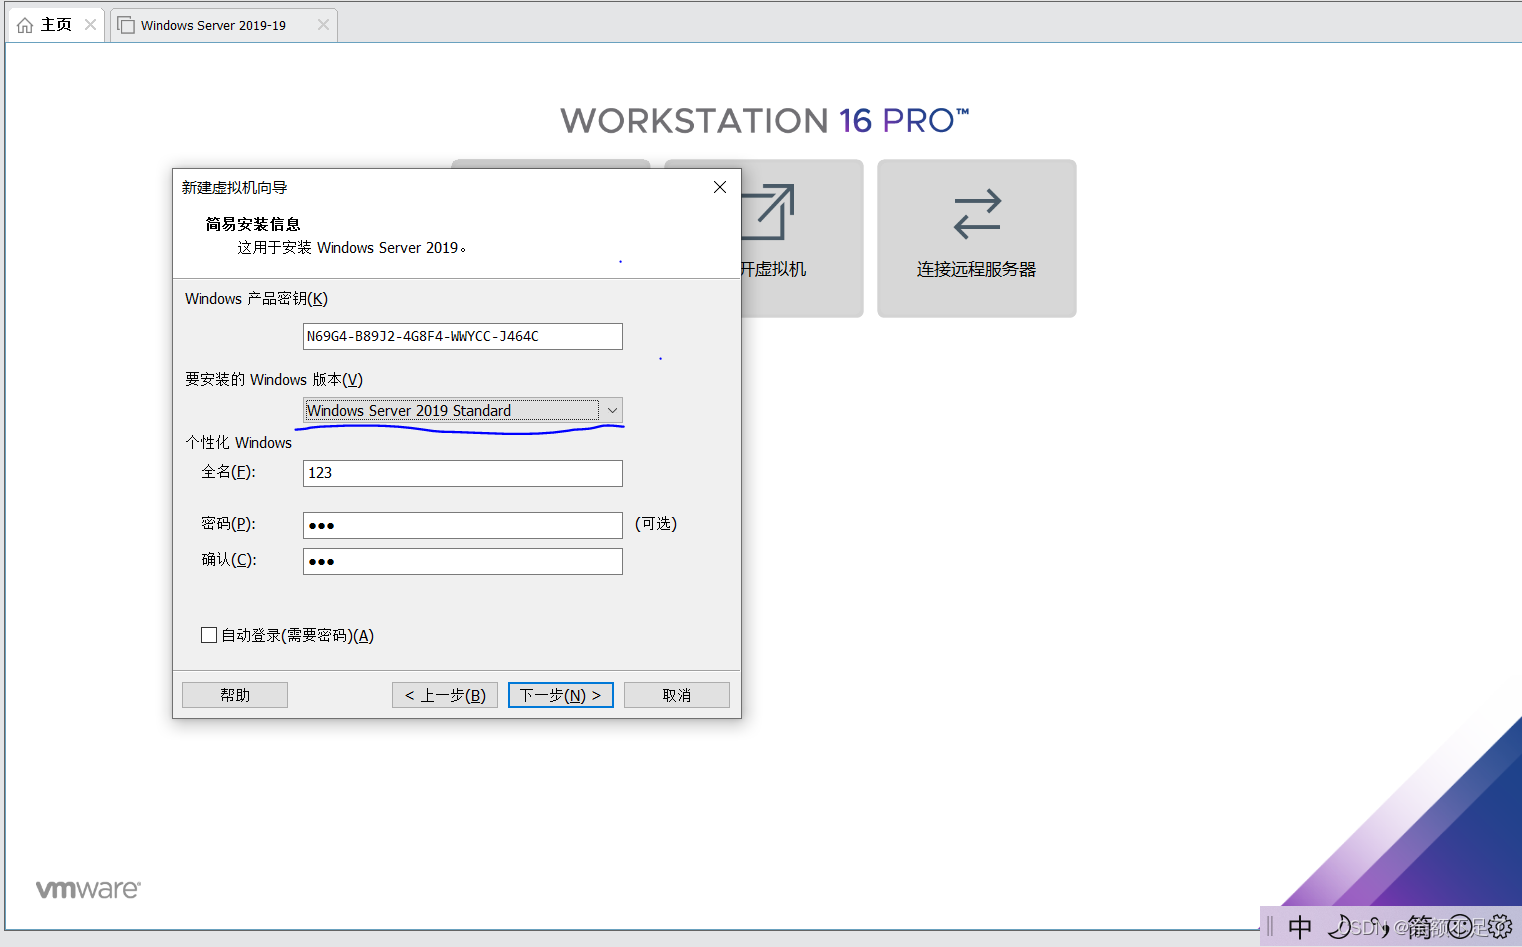Image resolution: width=1522 pixels, height=947 pixels.
Task: Select the Windows Server 2019 Standard combo box
Action: pyautogui.click(x=462, y=410)
